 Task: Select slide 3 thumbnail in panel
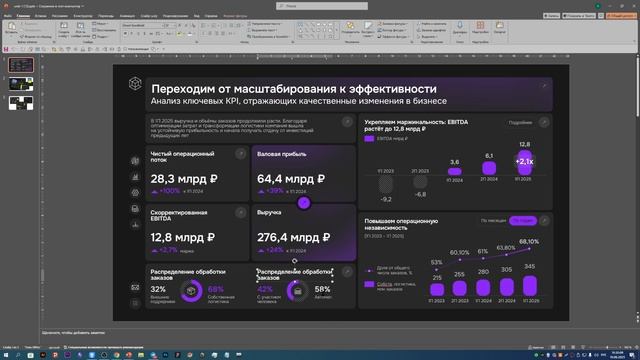(21, 103)
